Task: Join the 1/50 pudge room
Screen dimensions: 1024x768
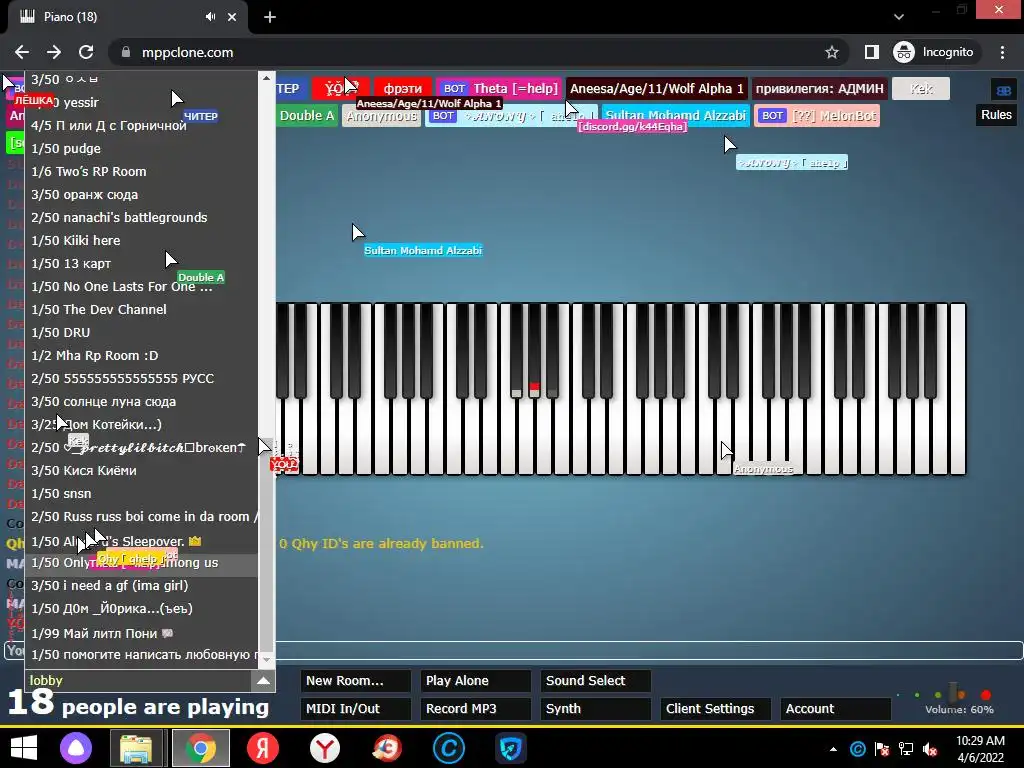Action: coord(141,148)
